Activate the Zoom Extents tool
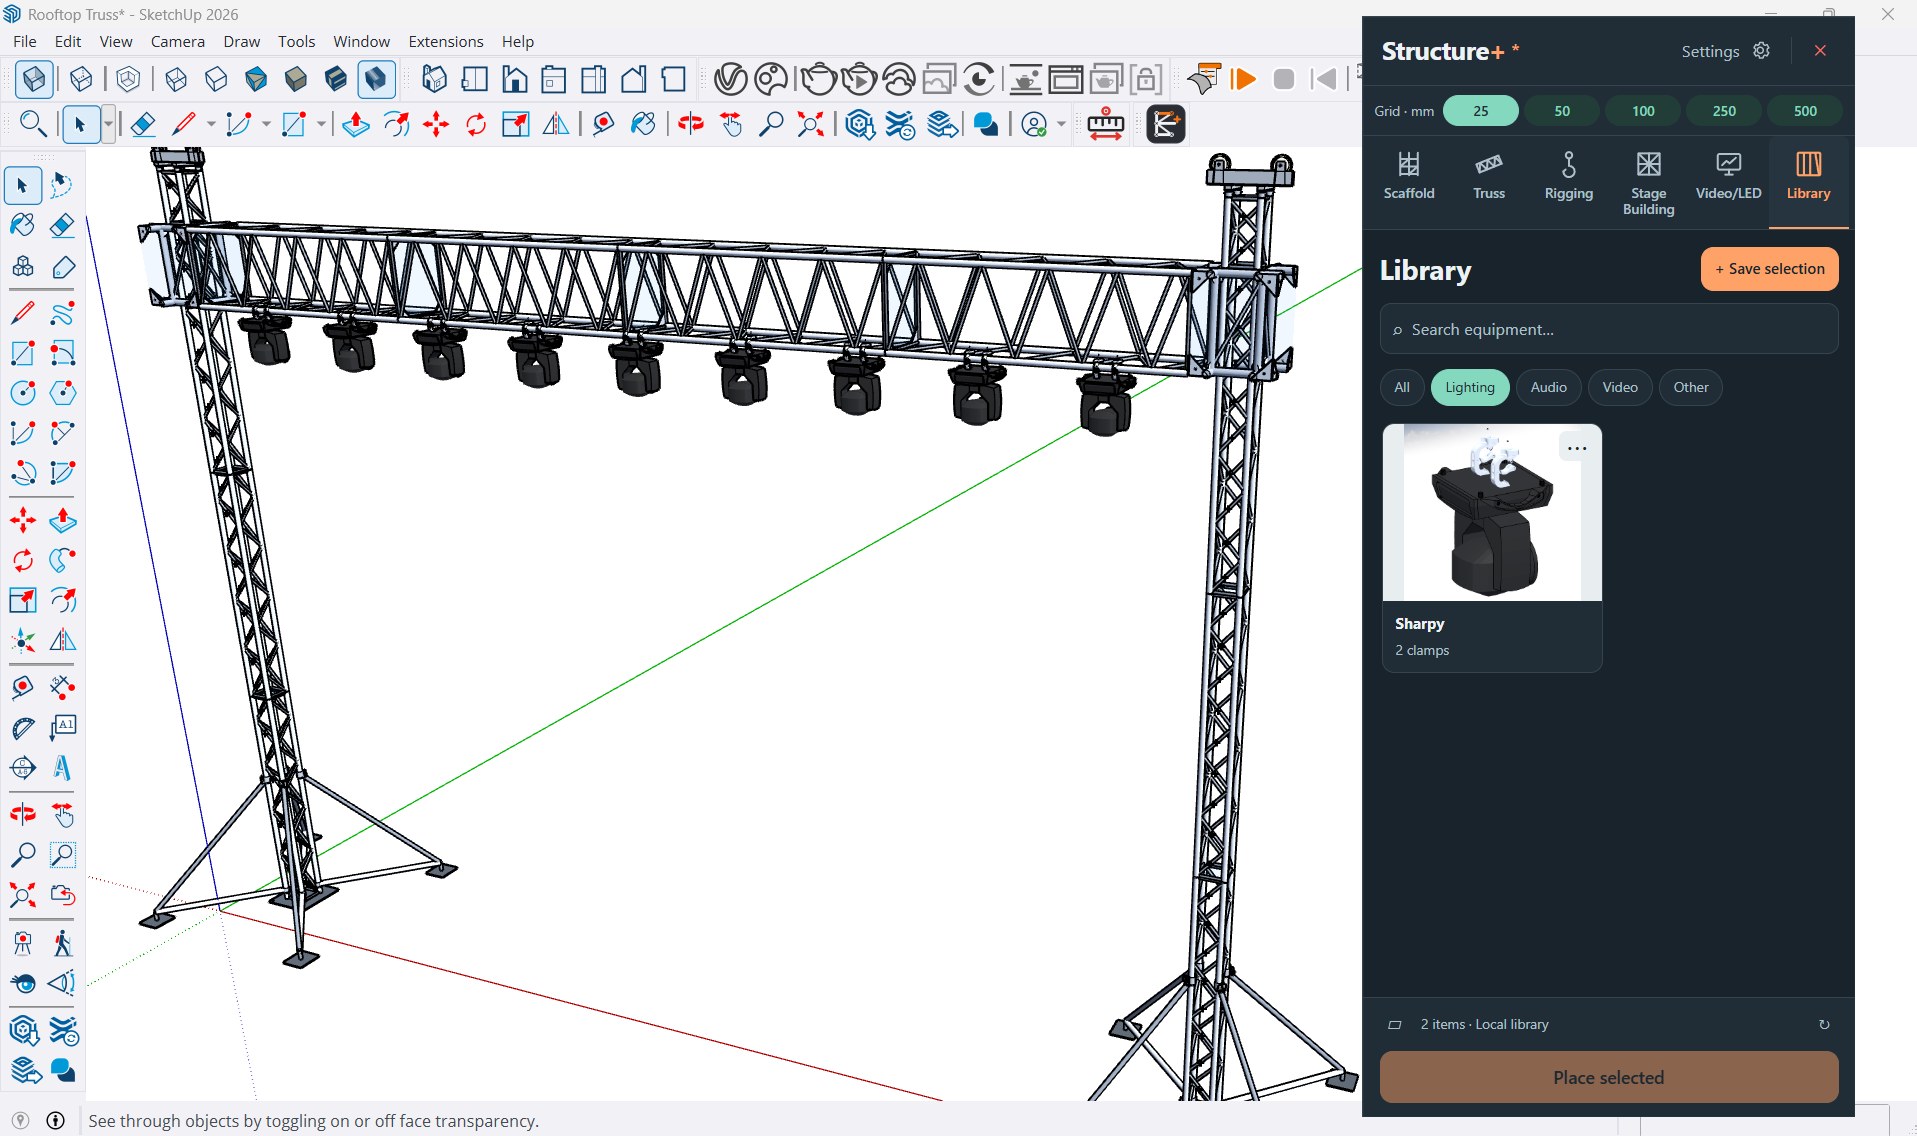 click(x=22, y=895)
